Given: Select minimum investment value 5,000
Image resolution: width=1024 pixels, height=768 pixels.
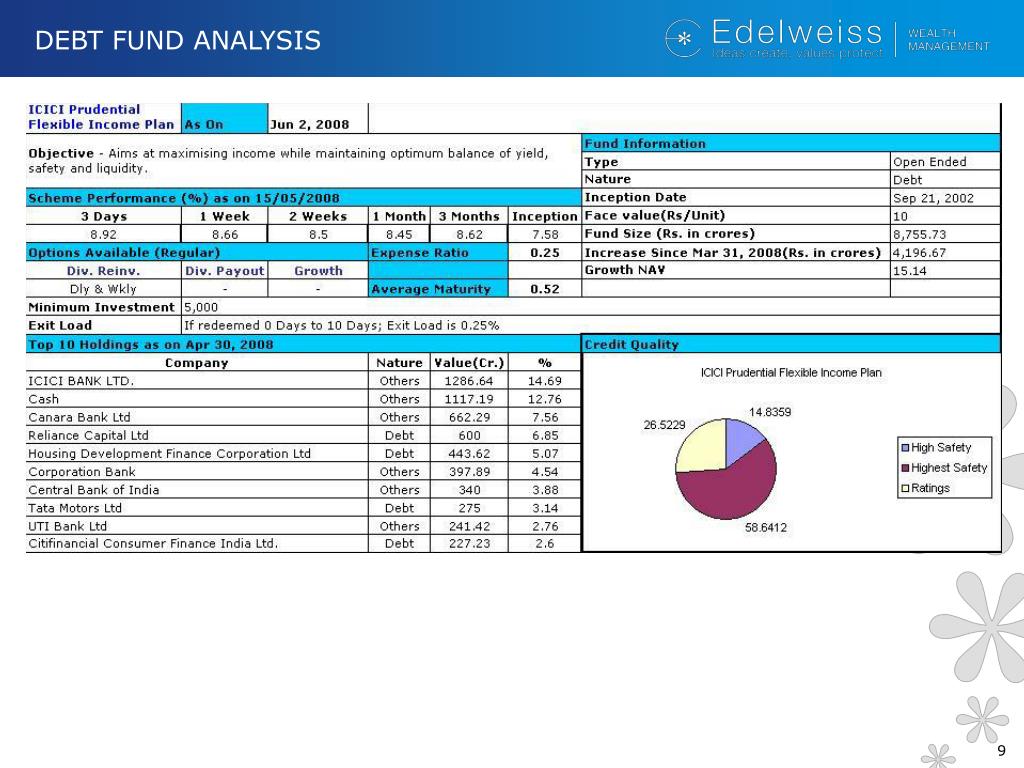Looking at the screenshot, I should (200, 307).
